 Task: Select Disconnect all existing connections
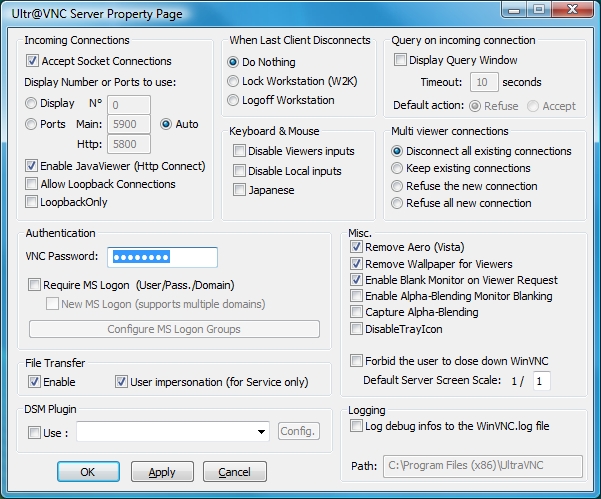pyautogui.click(x=397, y=151)
